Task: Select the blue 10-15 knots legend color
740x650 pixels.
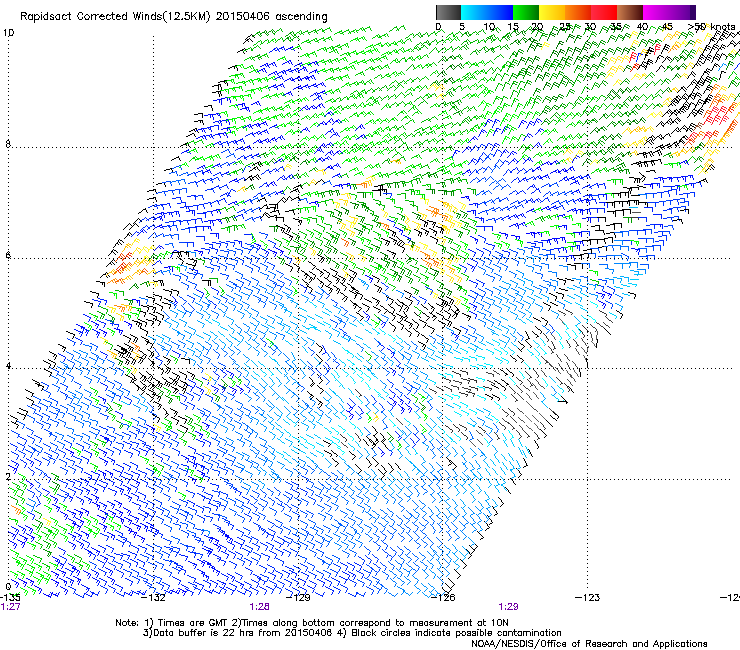Action: (499, 12)
